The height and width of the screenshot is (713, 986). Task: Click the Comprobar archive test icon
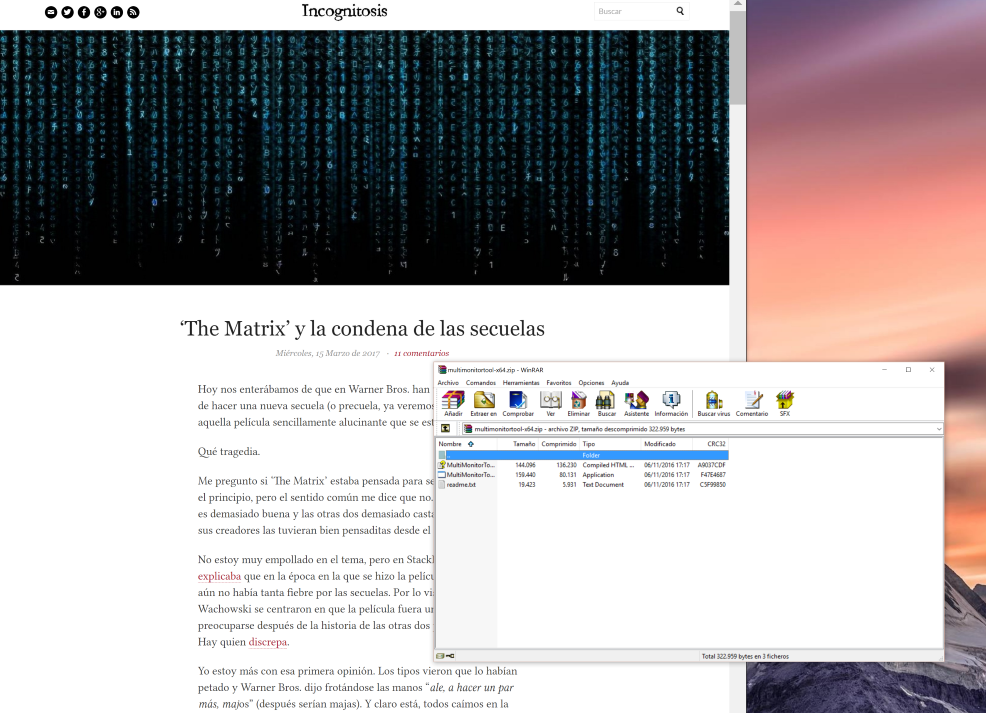[x=518, y=403]
